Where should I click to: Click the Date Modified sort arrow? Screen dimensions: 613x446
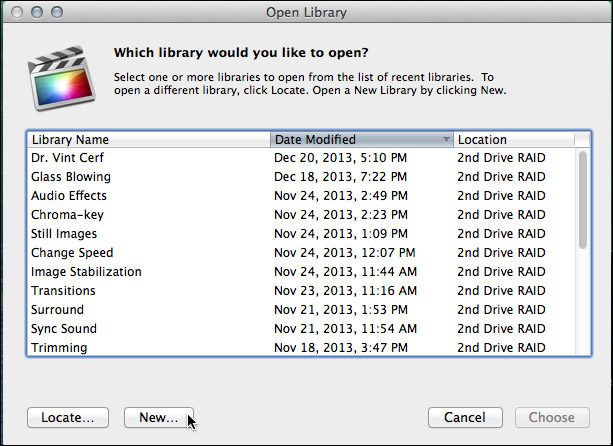click(x=446, y=140)
